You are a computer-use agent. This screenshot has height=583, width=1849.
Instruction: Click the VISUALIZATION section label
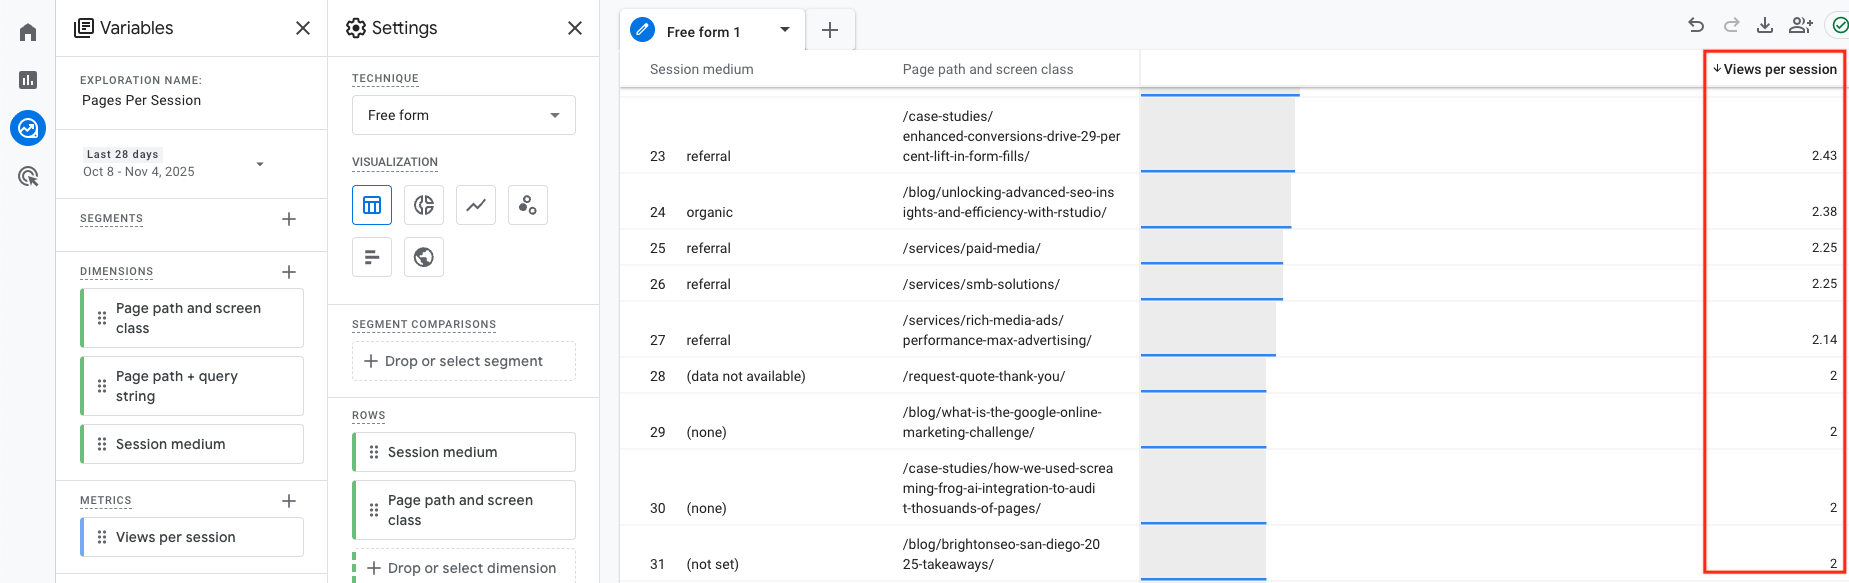395,162
